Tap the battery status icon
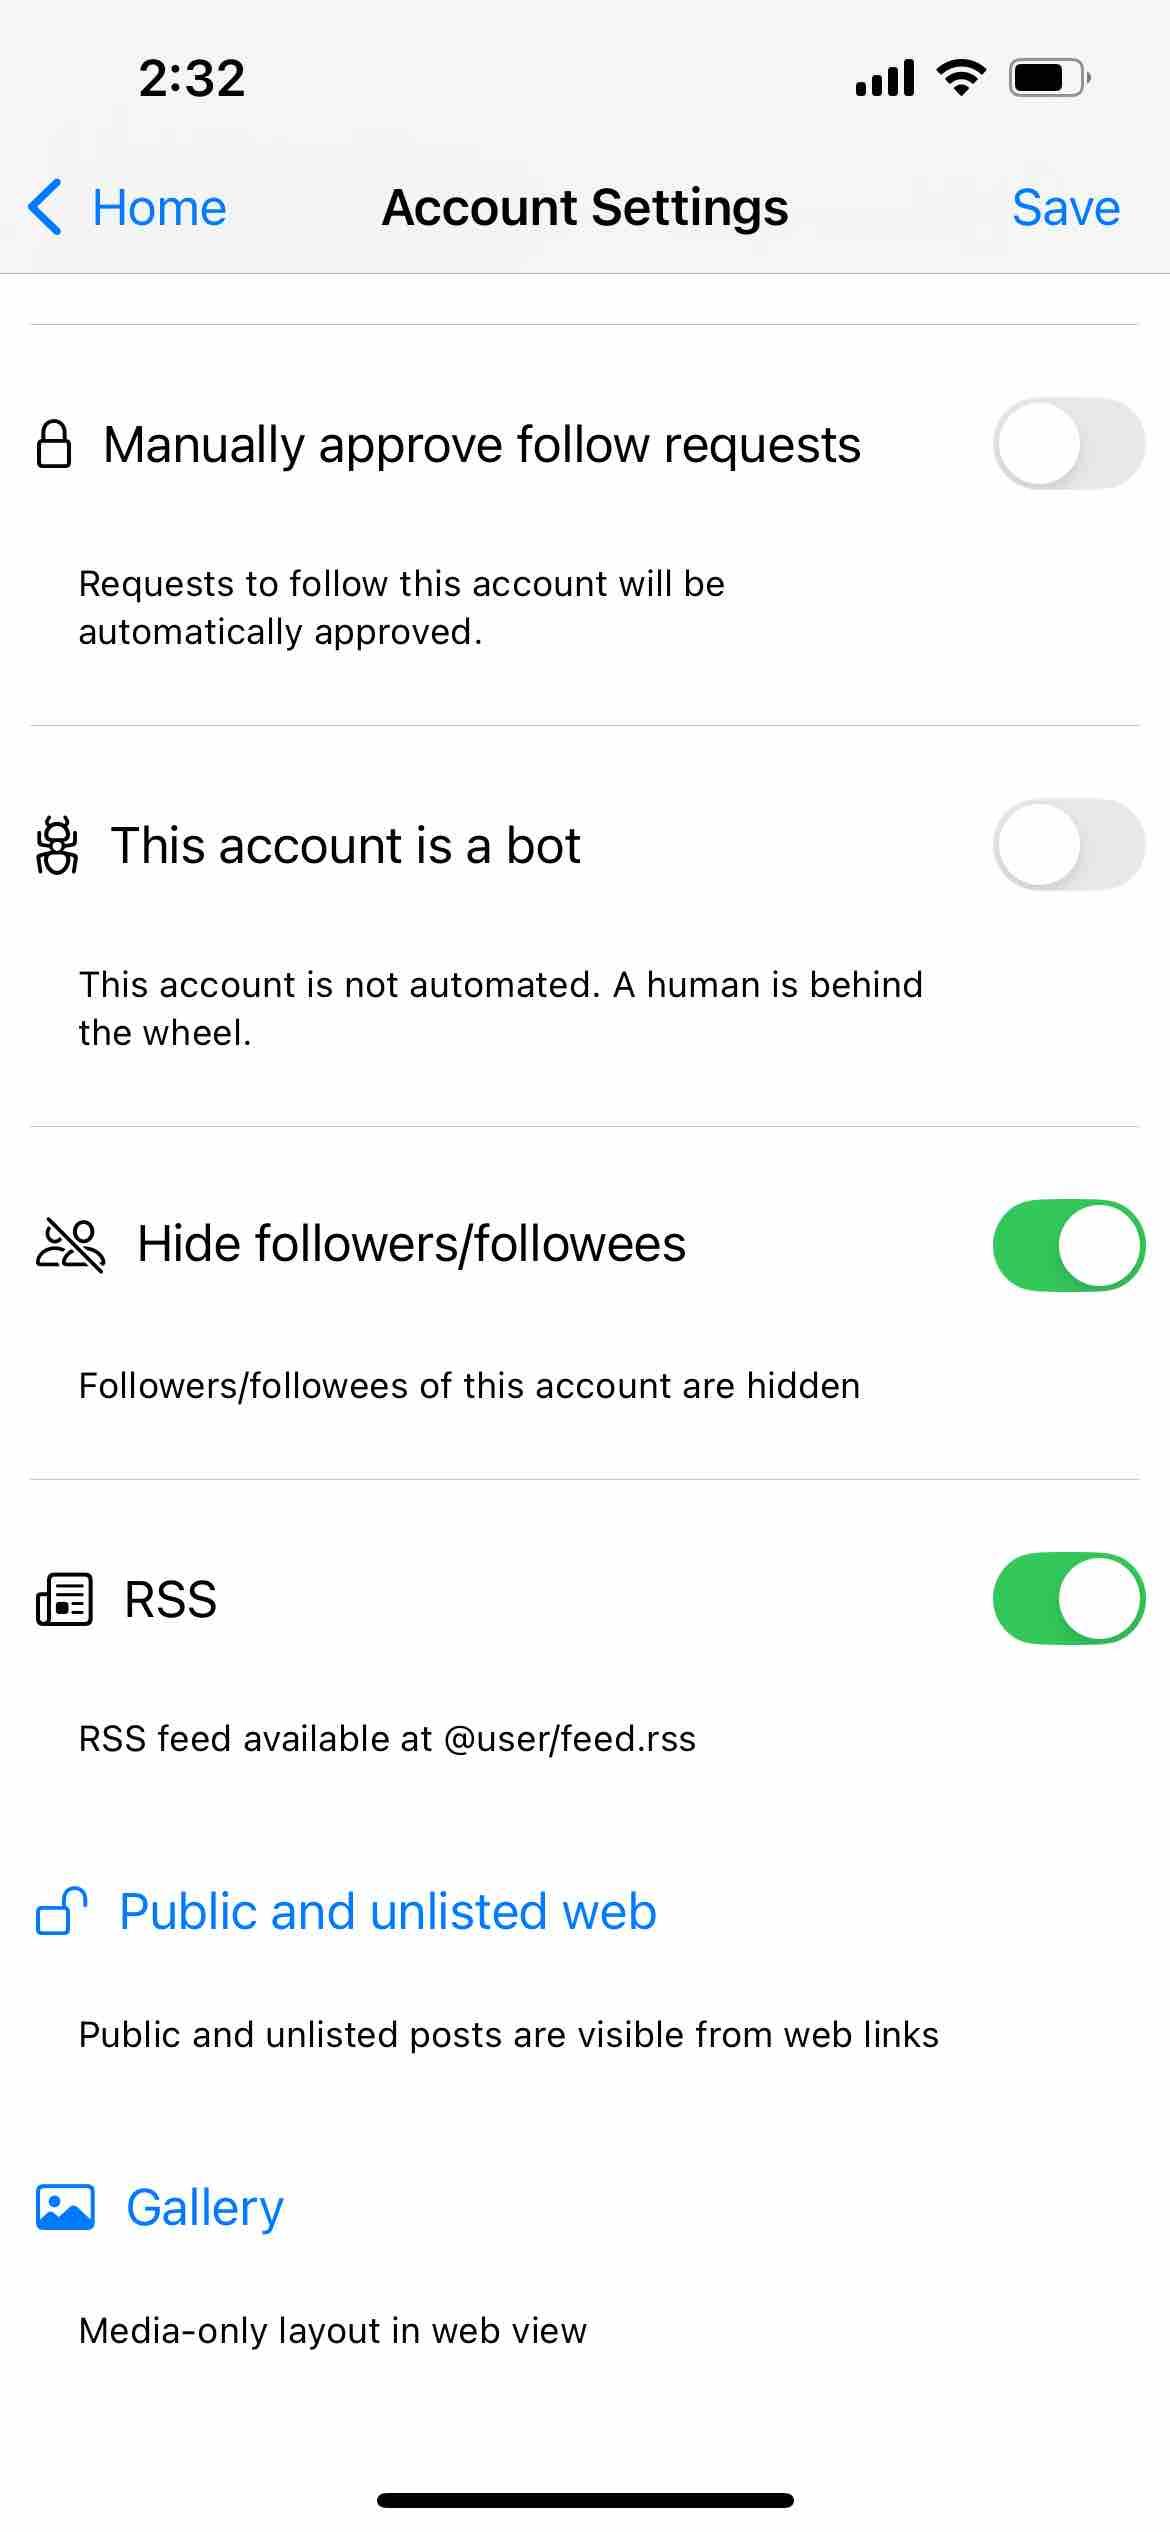This screenshot has height=2532, width=1170. (1048, 78)
